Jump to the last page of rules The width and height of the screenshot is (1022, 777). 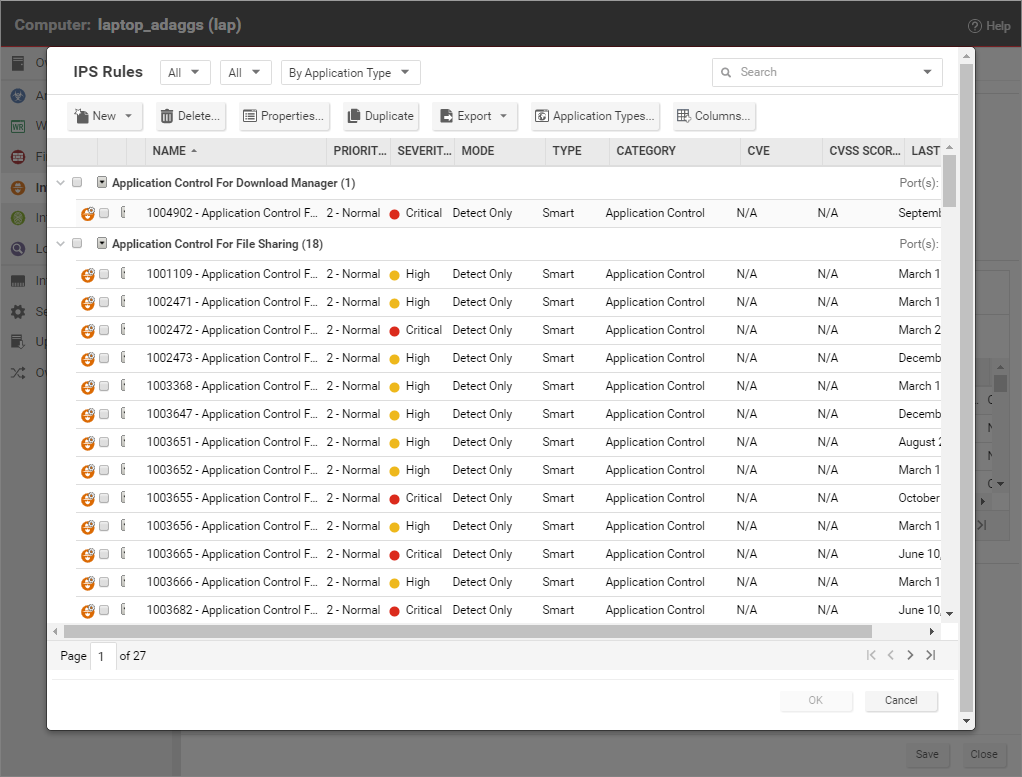coord(930,655)
